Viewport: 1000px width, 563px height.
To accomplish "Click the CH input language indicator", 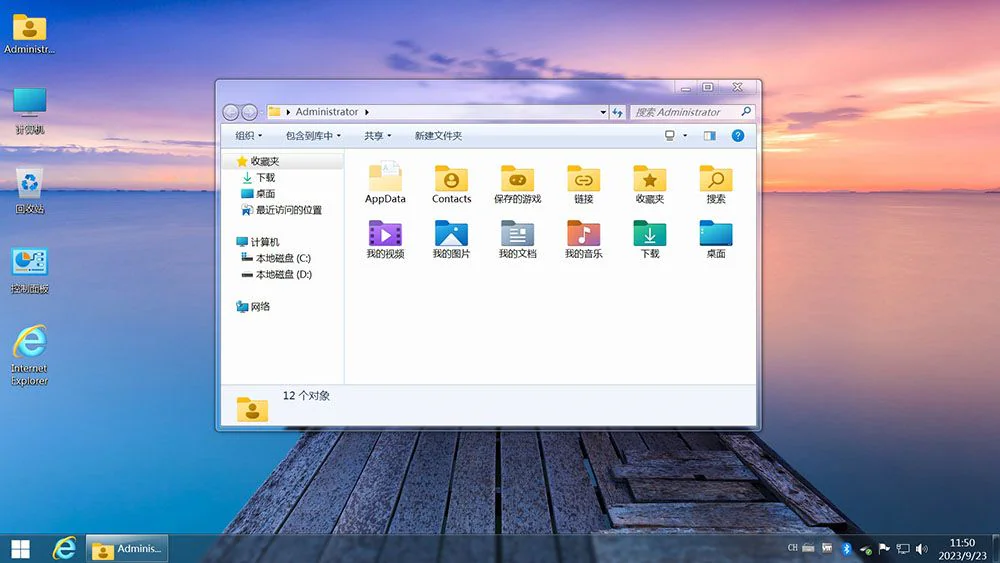I will coord(792,548).
